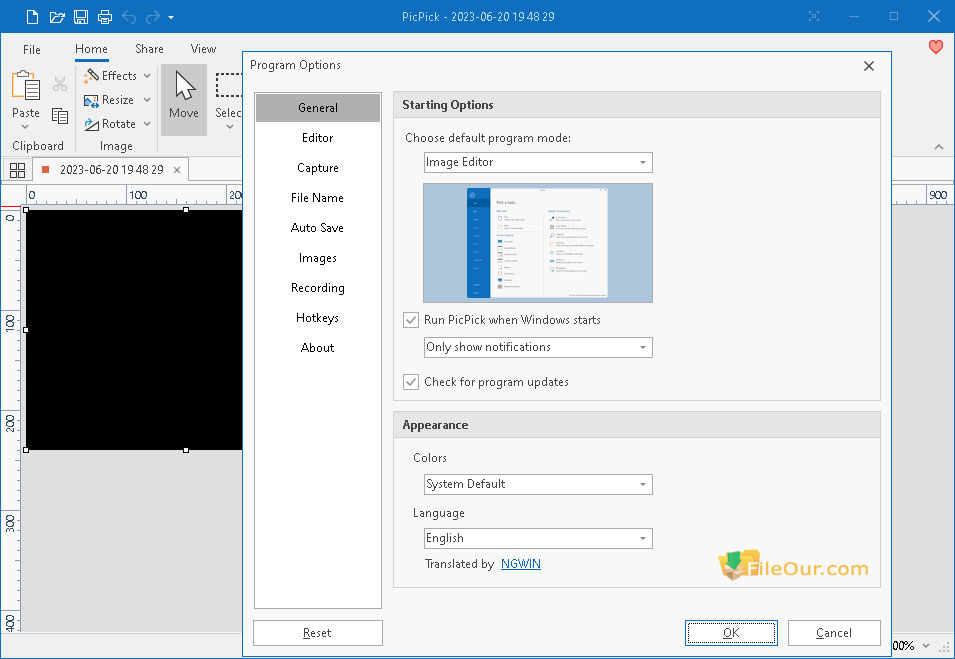
Task: Close the Program Options dialog
Action: point(869,66)
